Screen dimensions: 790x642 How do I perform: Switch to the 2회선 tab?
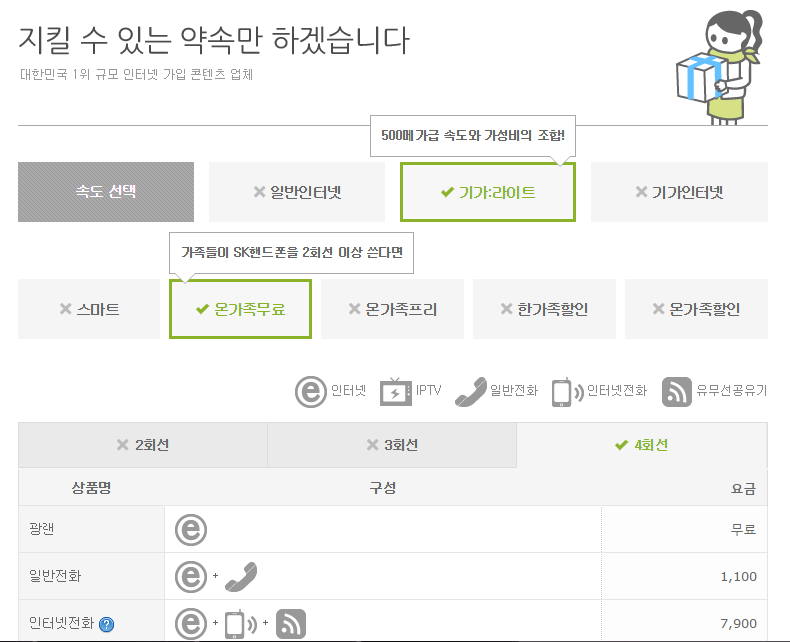tap(142, 445)
